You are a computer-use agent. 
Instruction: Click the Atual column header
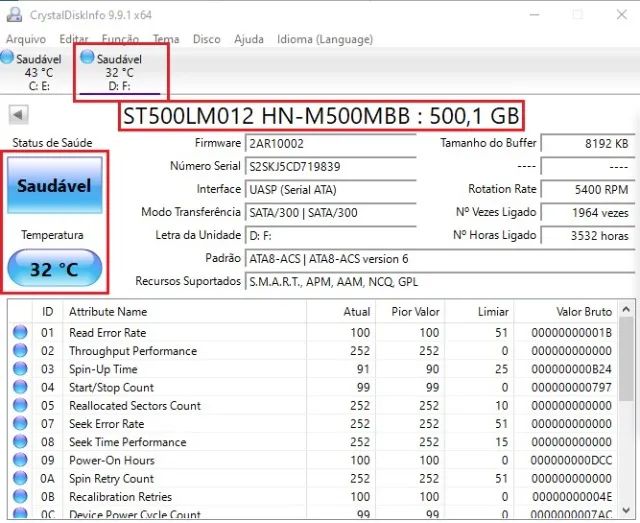[341, 312]
